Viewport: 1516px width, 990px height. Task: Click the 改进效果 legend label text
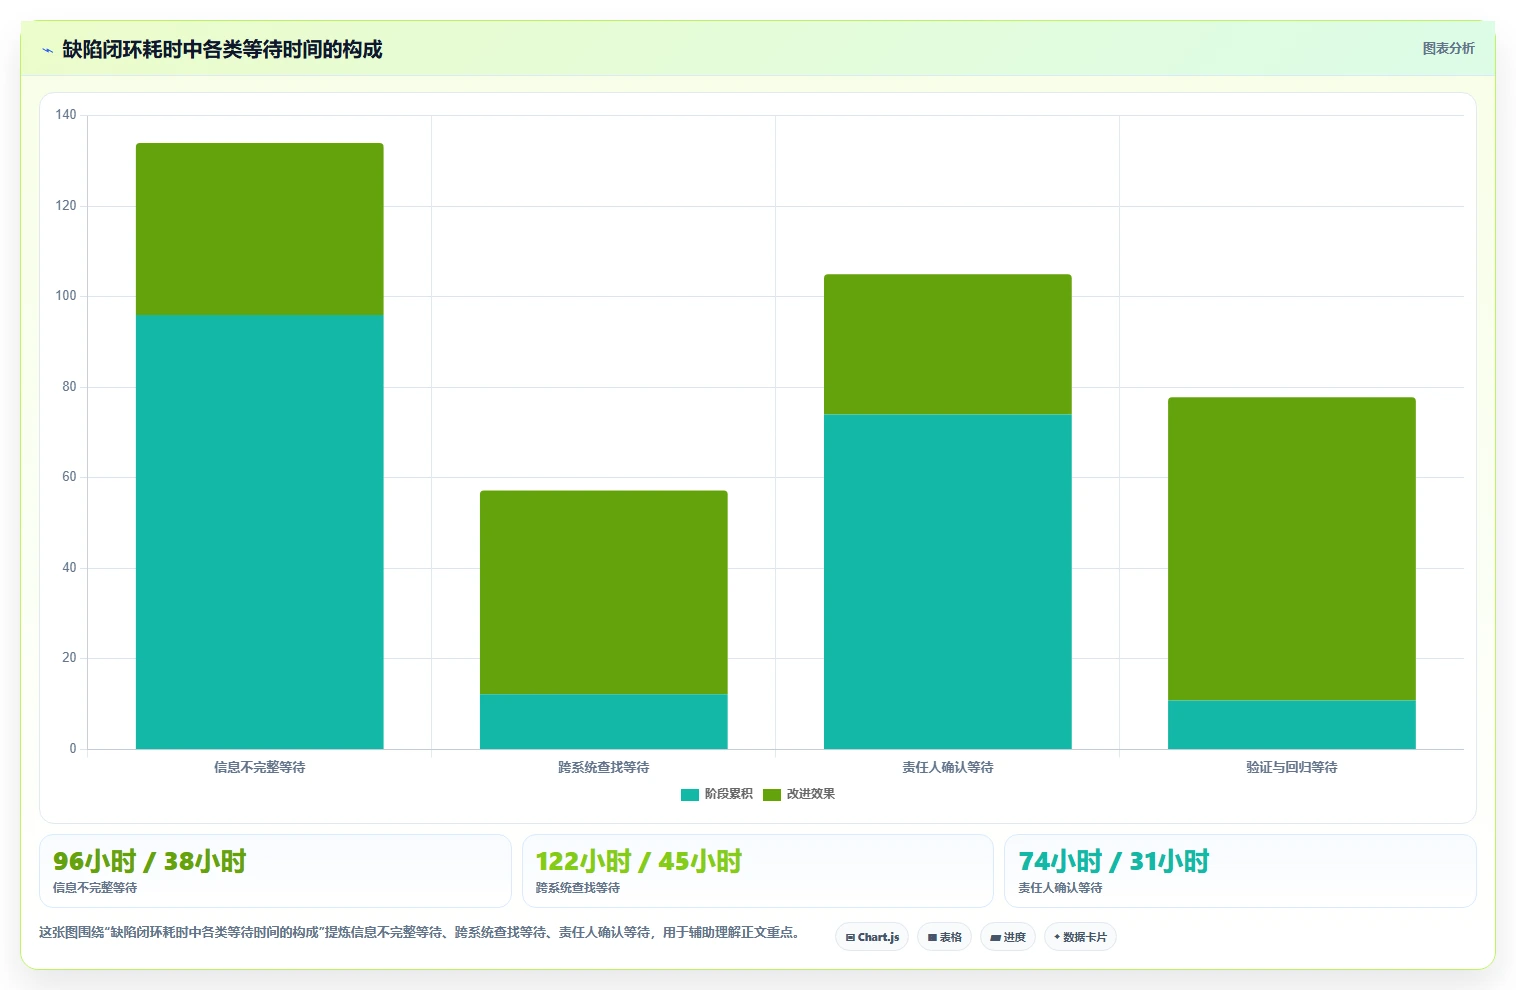[x=810, y=794]
